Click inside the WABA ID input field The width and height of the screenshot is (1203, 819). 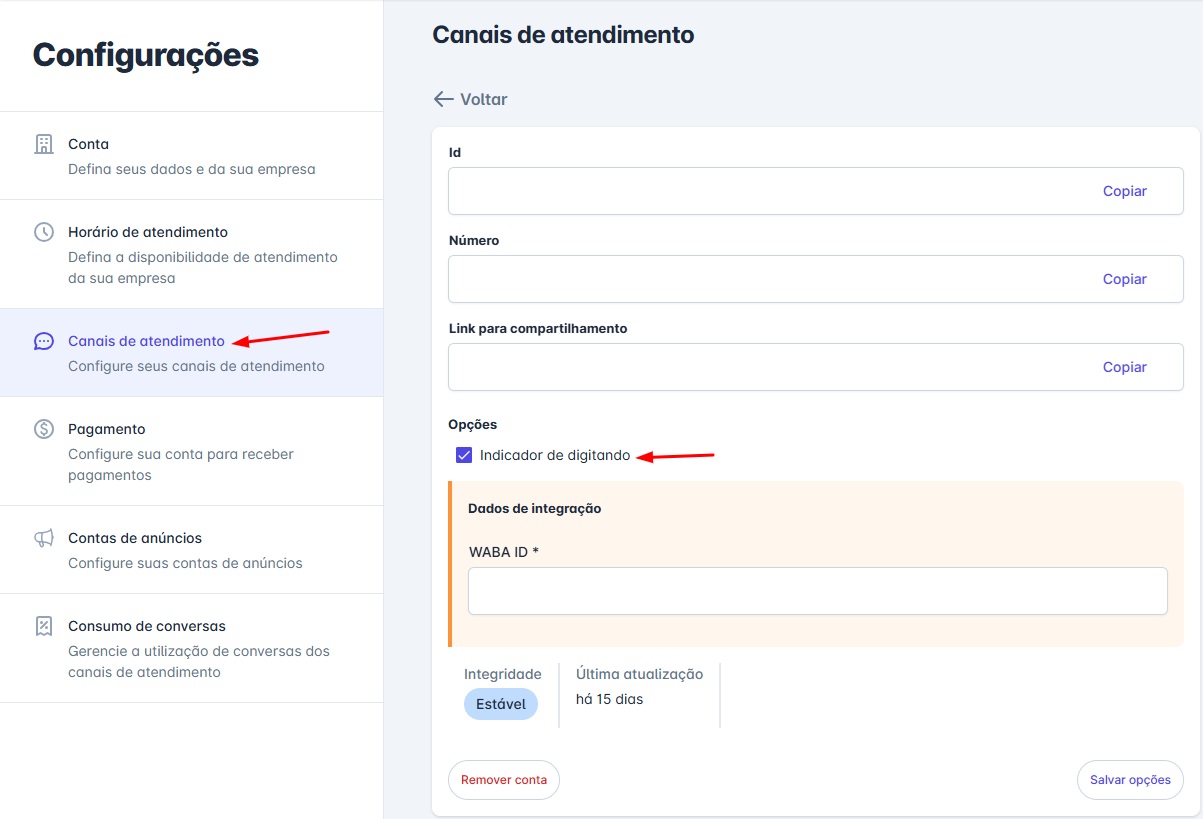[816, 590]
